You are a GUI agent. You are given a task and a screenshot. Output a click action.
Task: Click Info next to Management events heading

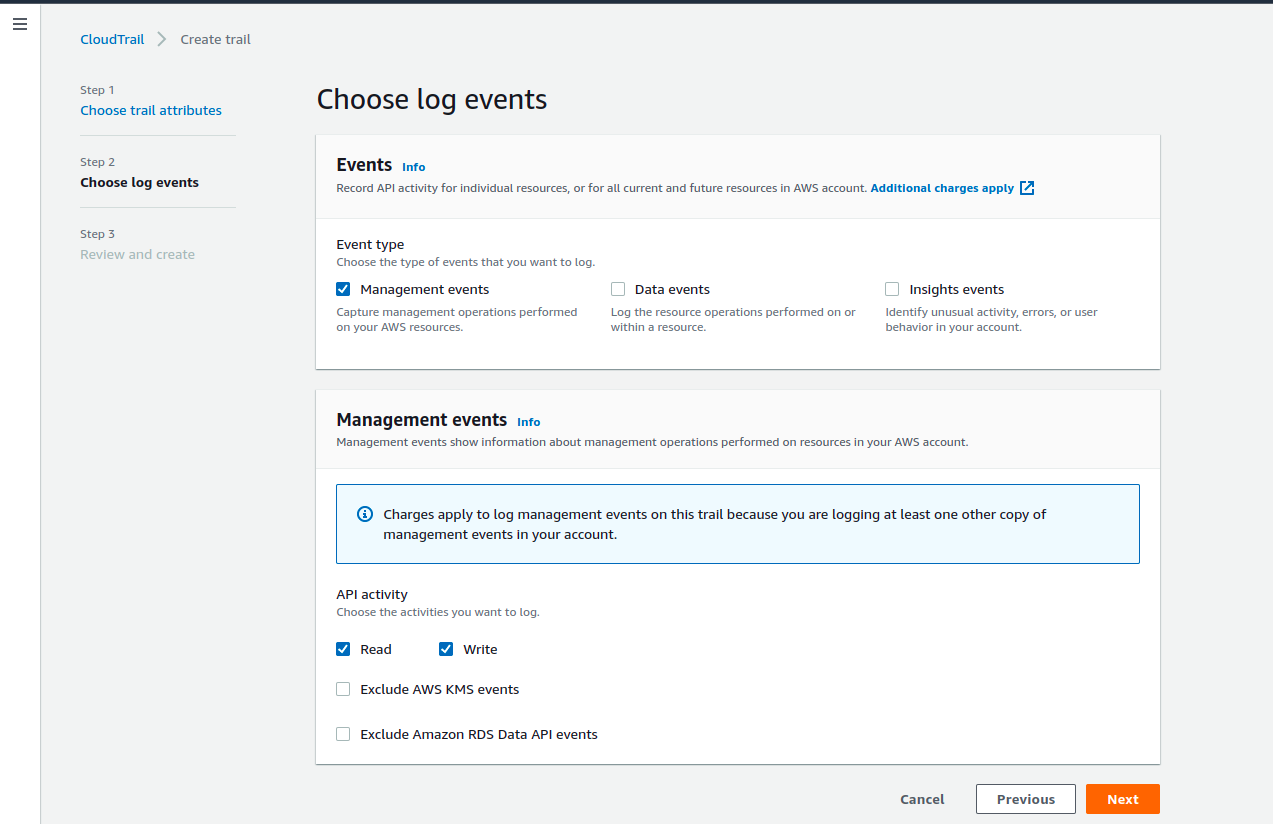coord(528,422)
